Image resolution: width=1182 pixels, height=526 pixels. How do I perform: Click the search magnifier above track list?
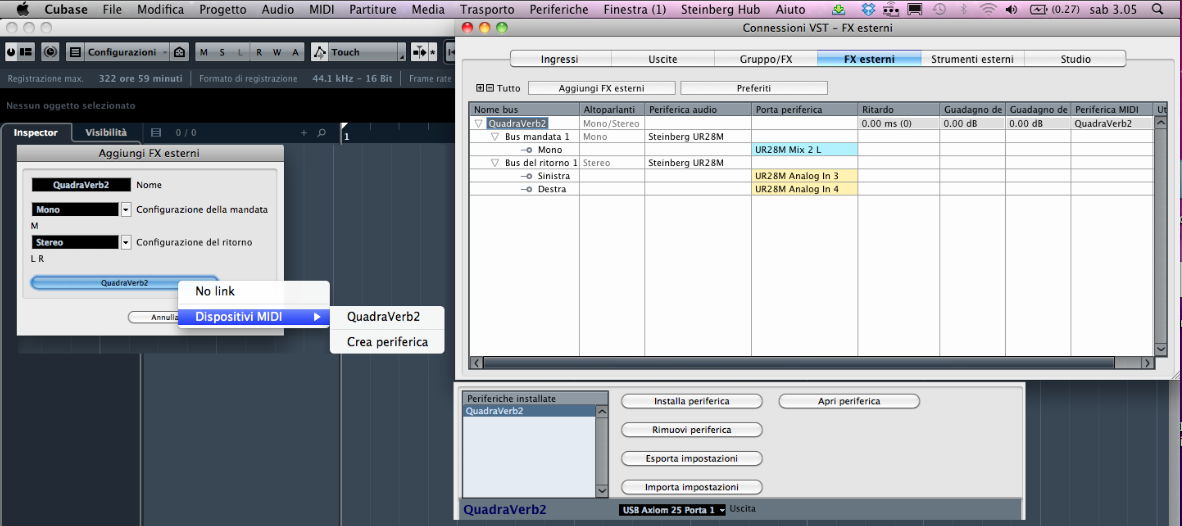(x=321, y=133)
